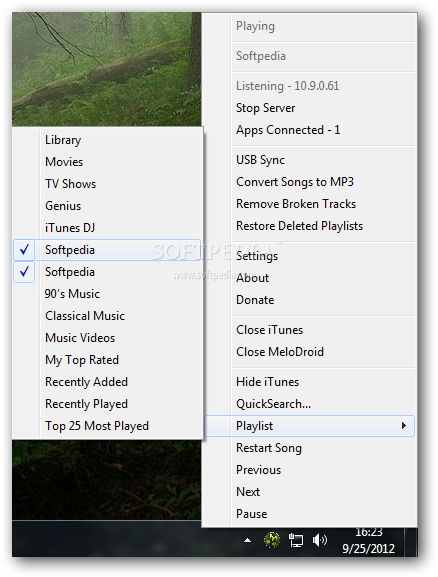Pick Music Videos from the submenu
The height and width of the screenshot is (577, 438).
click(x=107, y=338)
